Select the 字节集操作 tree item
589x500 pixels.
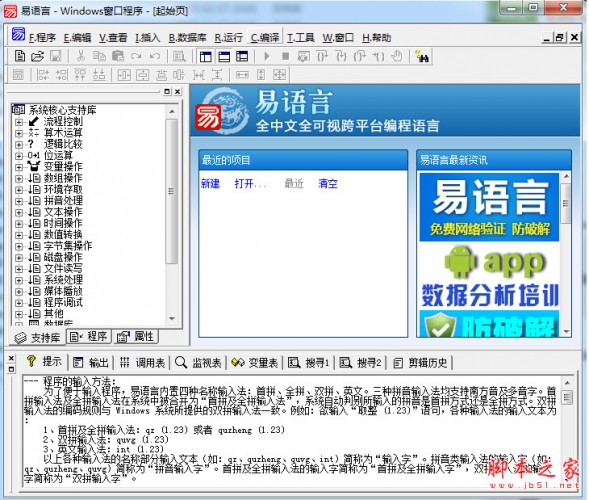click(68, 246)
